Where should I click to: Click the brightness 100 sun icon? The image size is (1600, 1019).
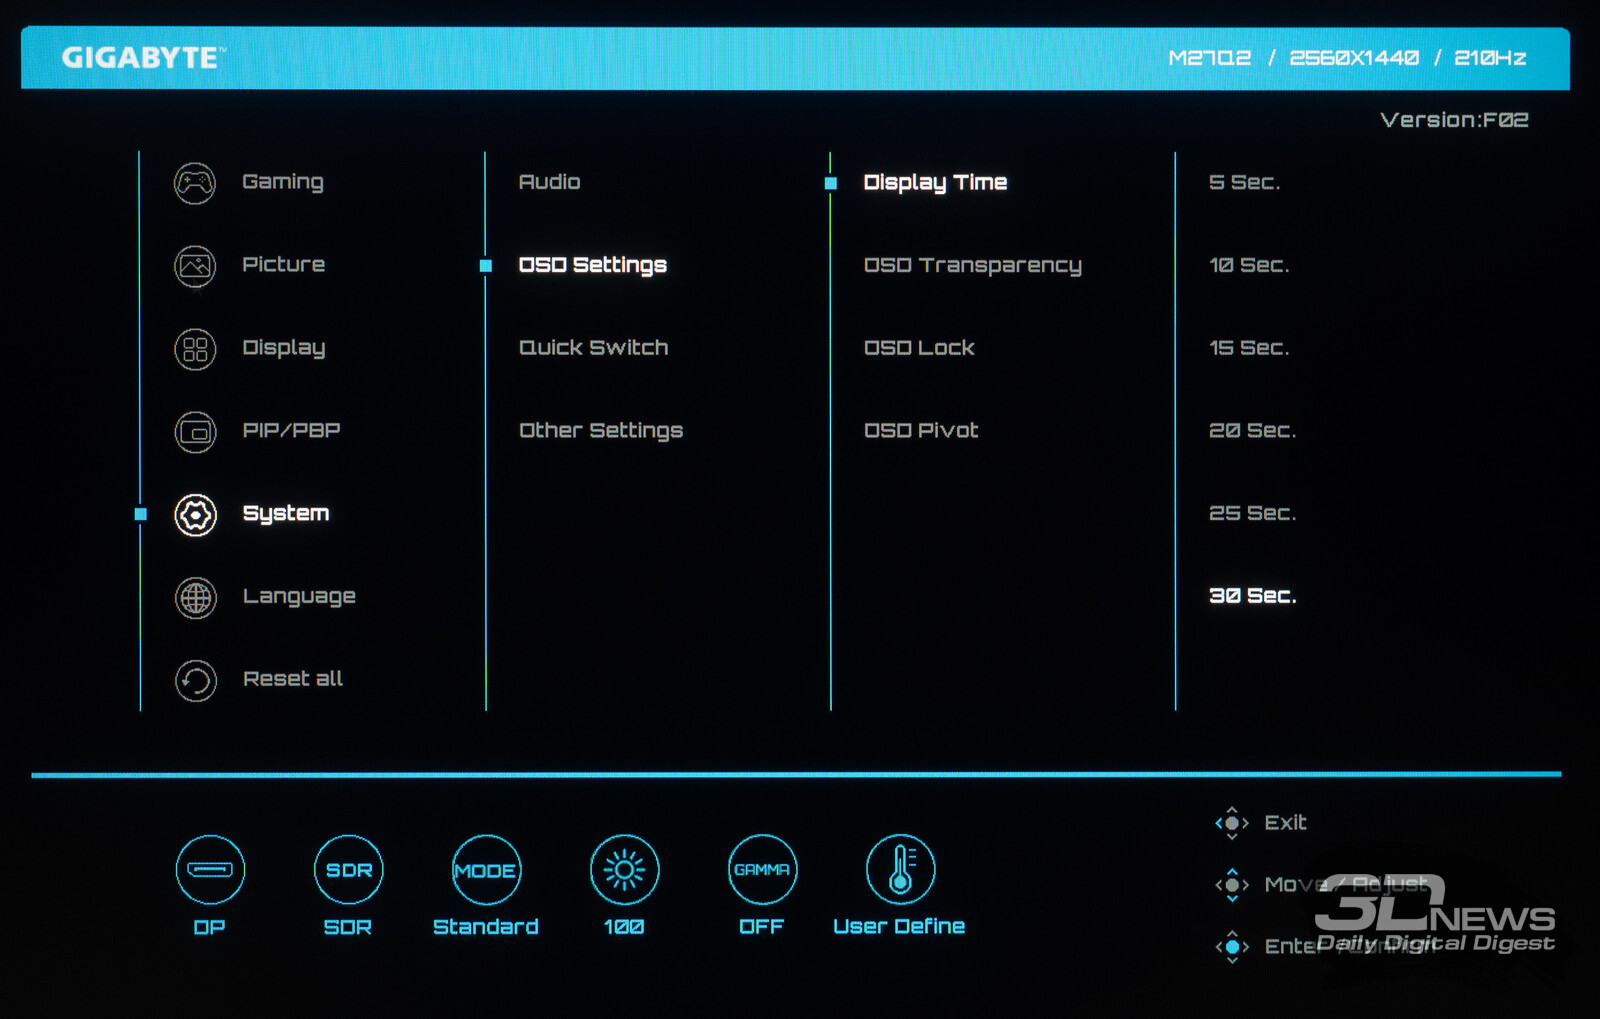[x=624, y=869]
